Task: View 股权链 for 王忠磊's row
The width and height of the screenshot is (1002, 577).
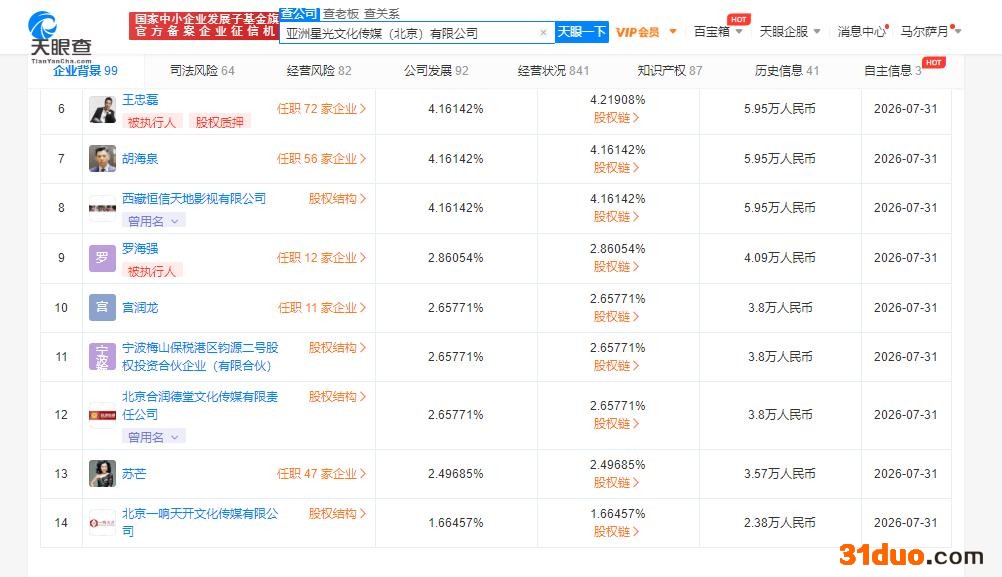Action: [x=616, y=118]
